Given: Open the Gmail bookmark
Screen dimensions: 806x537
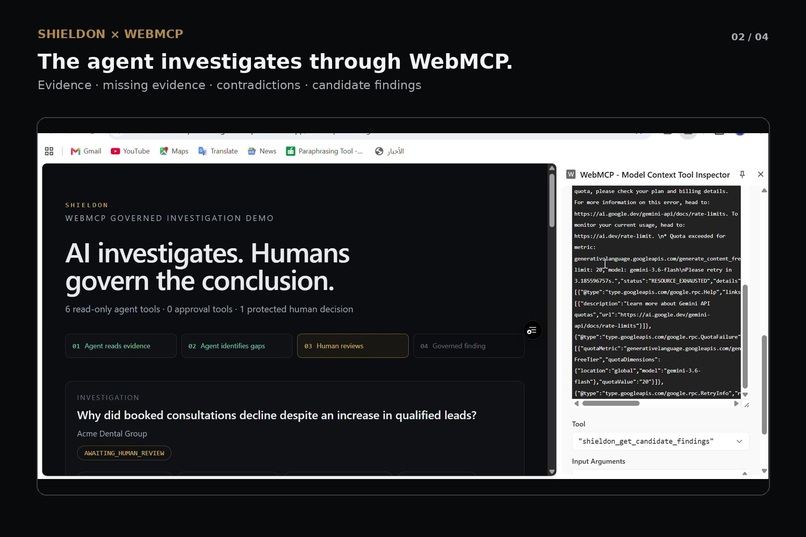Looking at the screenshot, I should click(x=86, y=151).
